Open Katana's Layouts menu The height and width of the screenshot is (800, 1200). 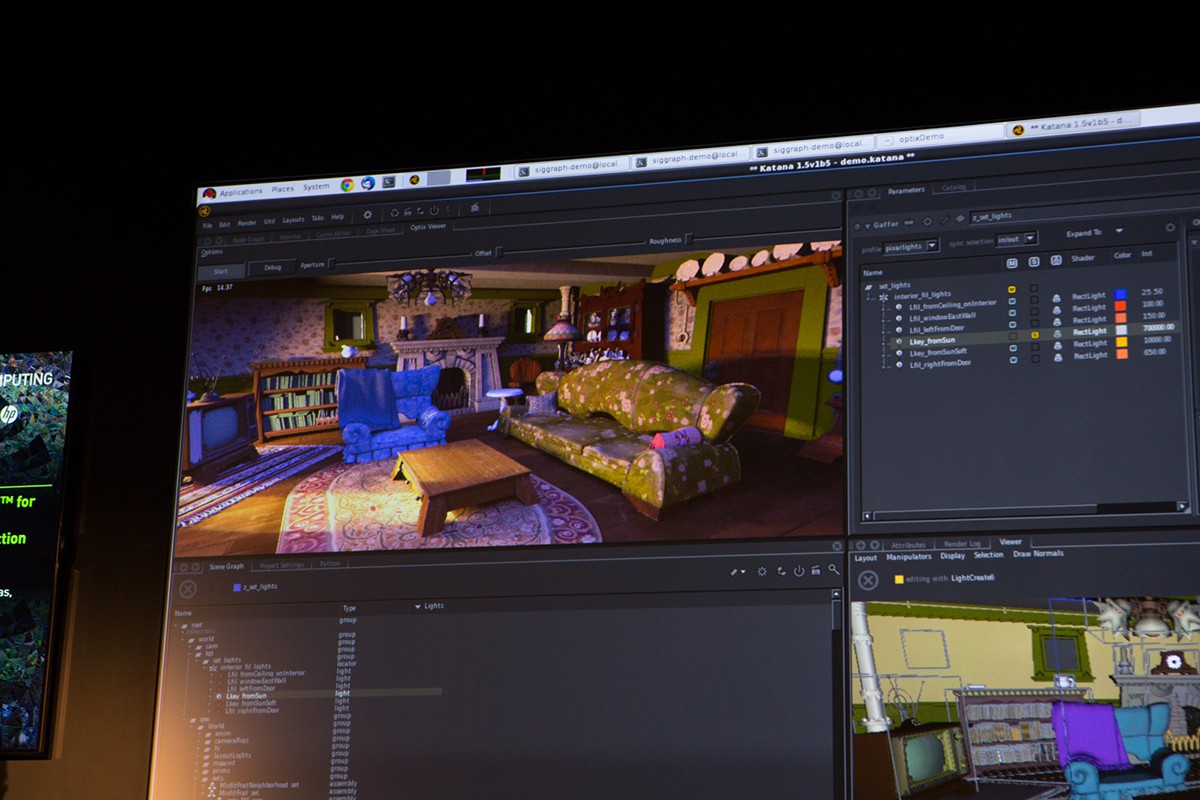pos(293,220)
